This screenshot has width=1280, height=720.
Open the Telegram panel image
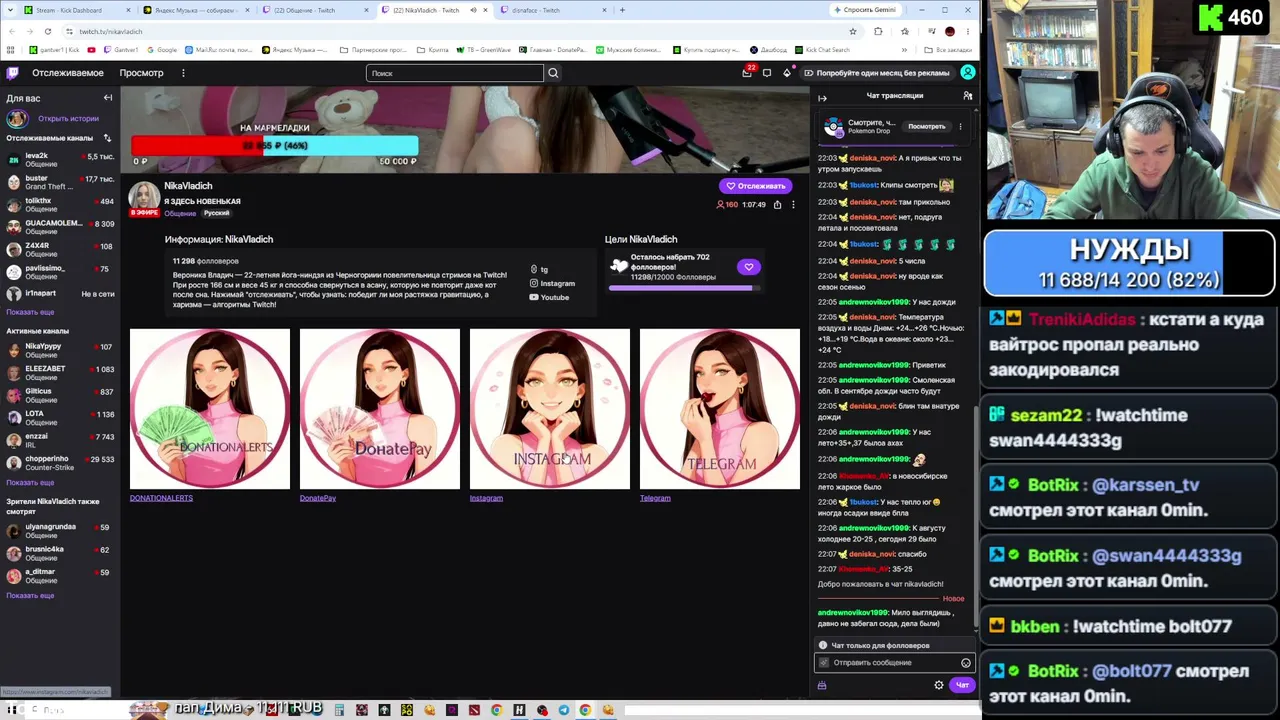point(720,409)
